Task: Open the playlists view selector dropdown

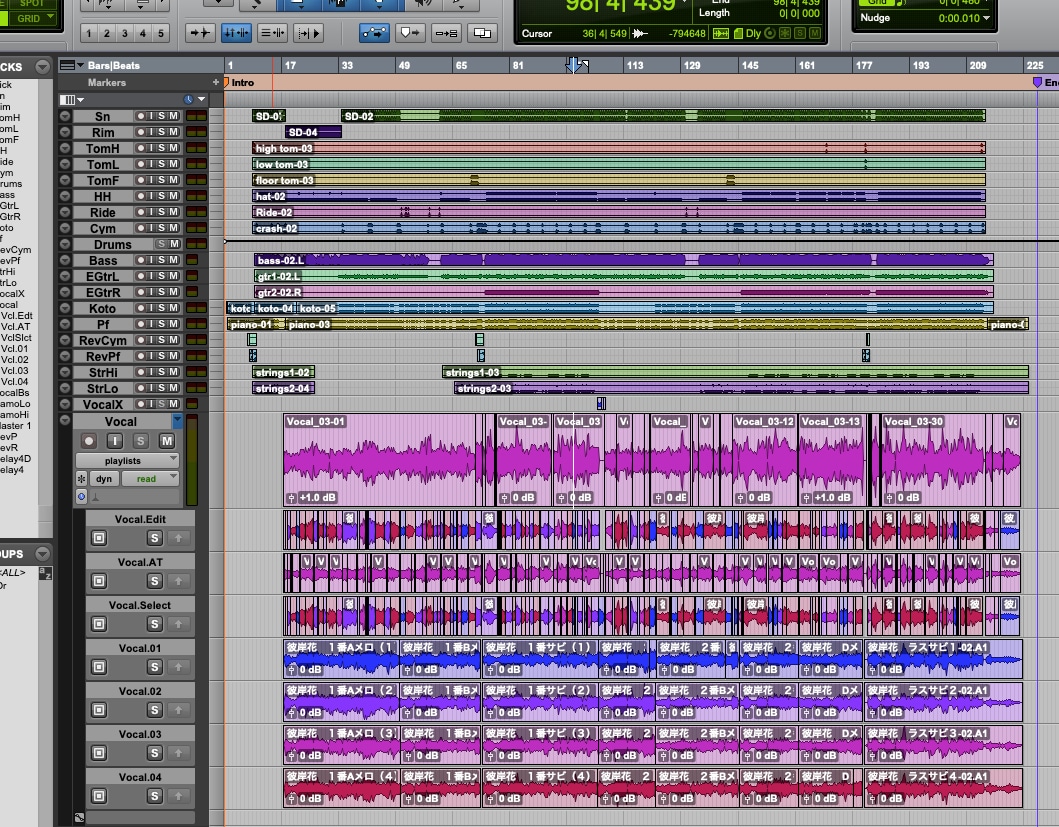Action: point(128,460)
